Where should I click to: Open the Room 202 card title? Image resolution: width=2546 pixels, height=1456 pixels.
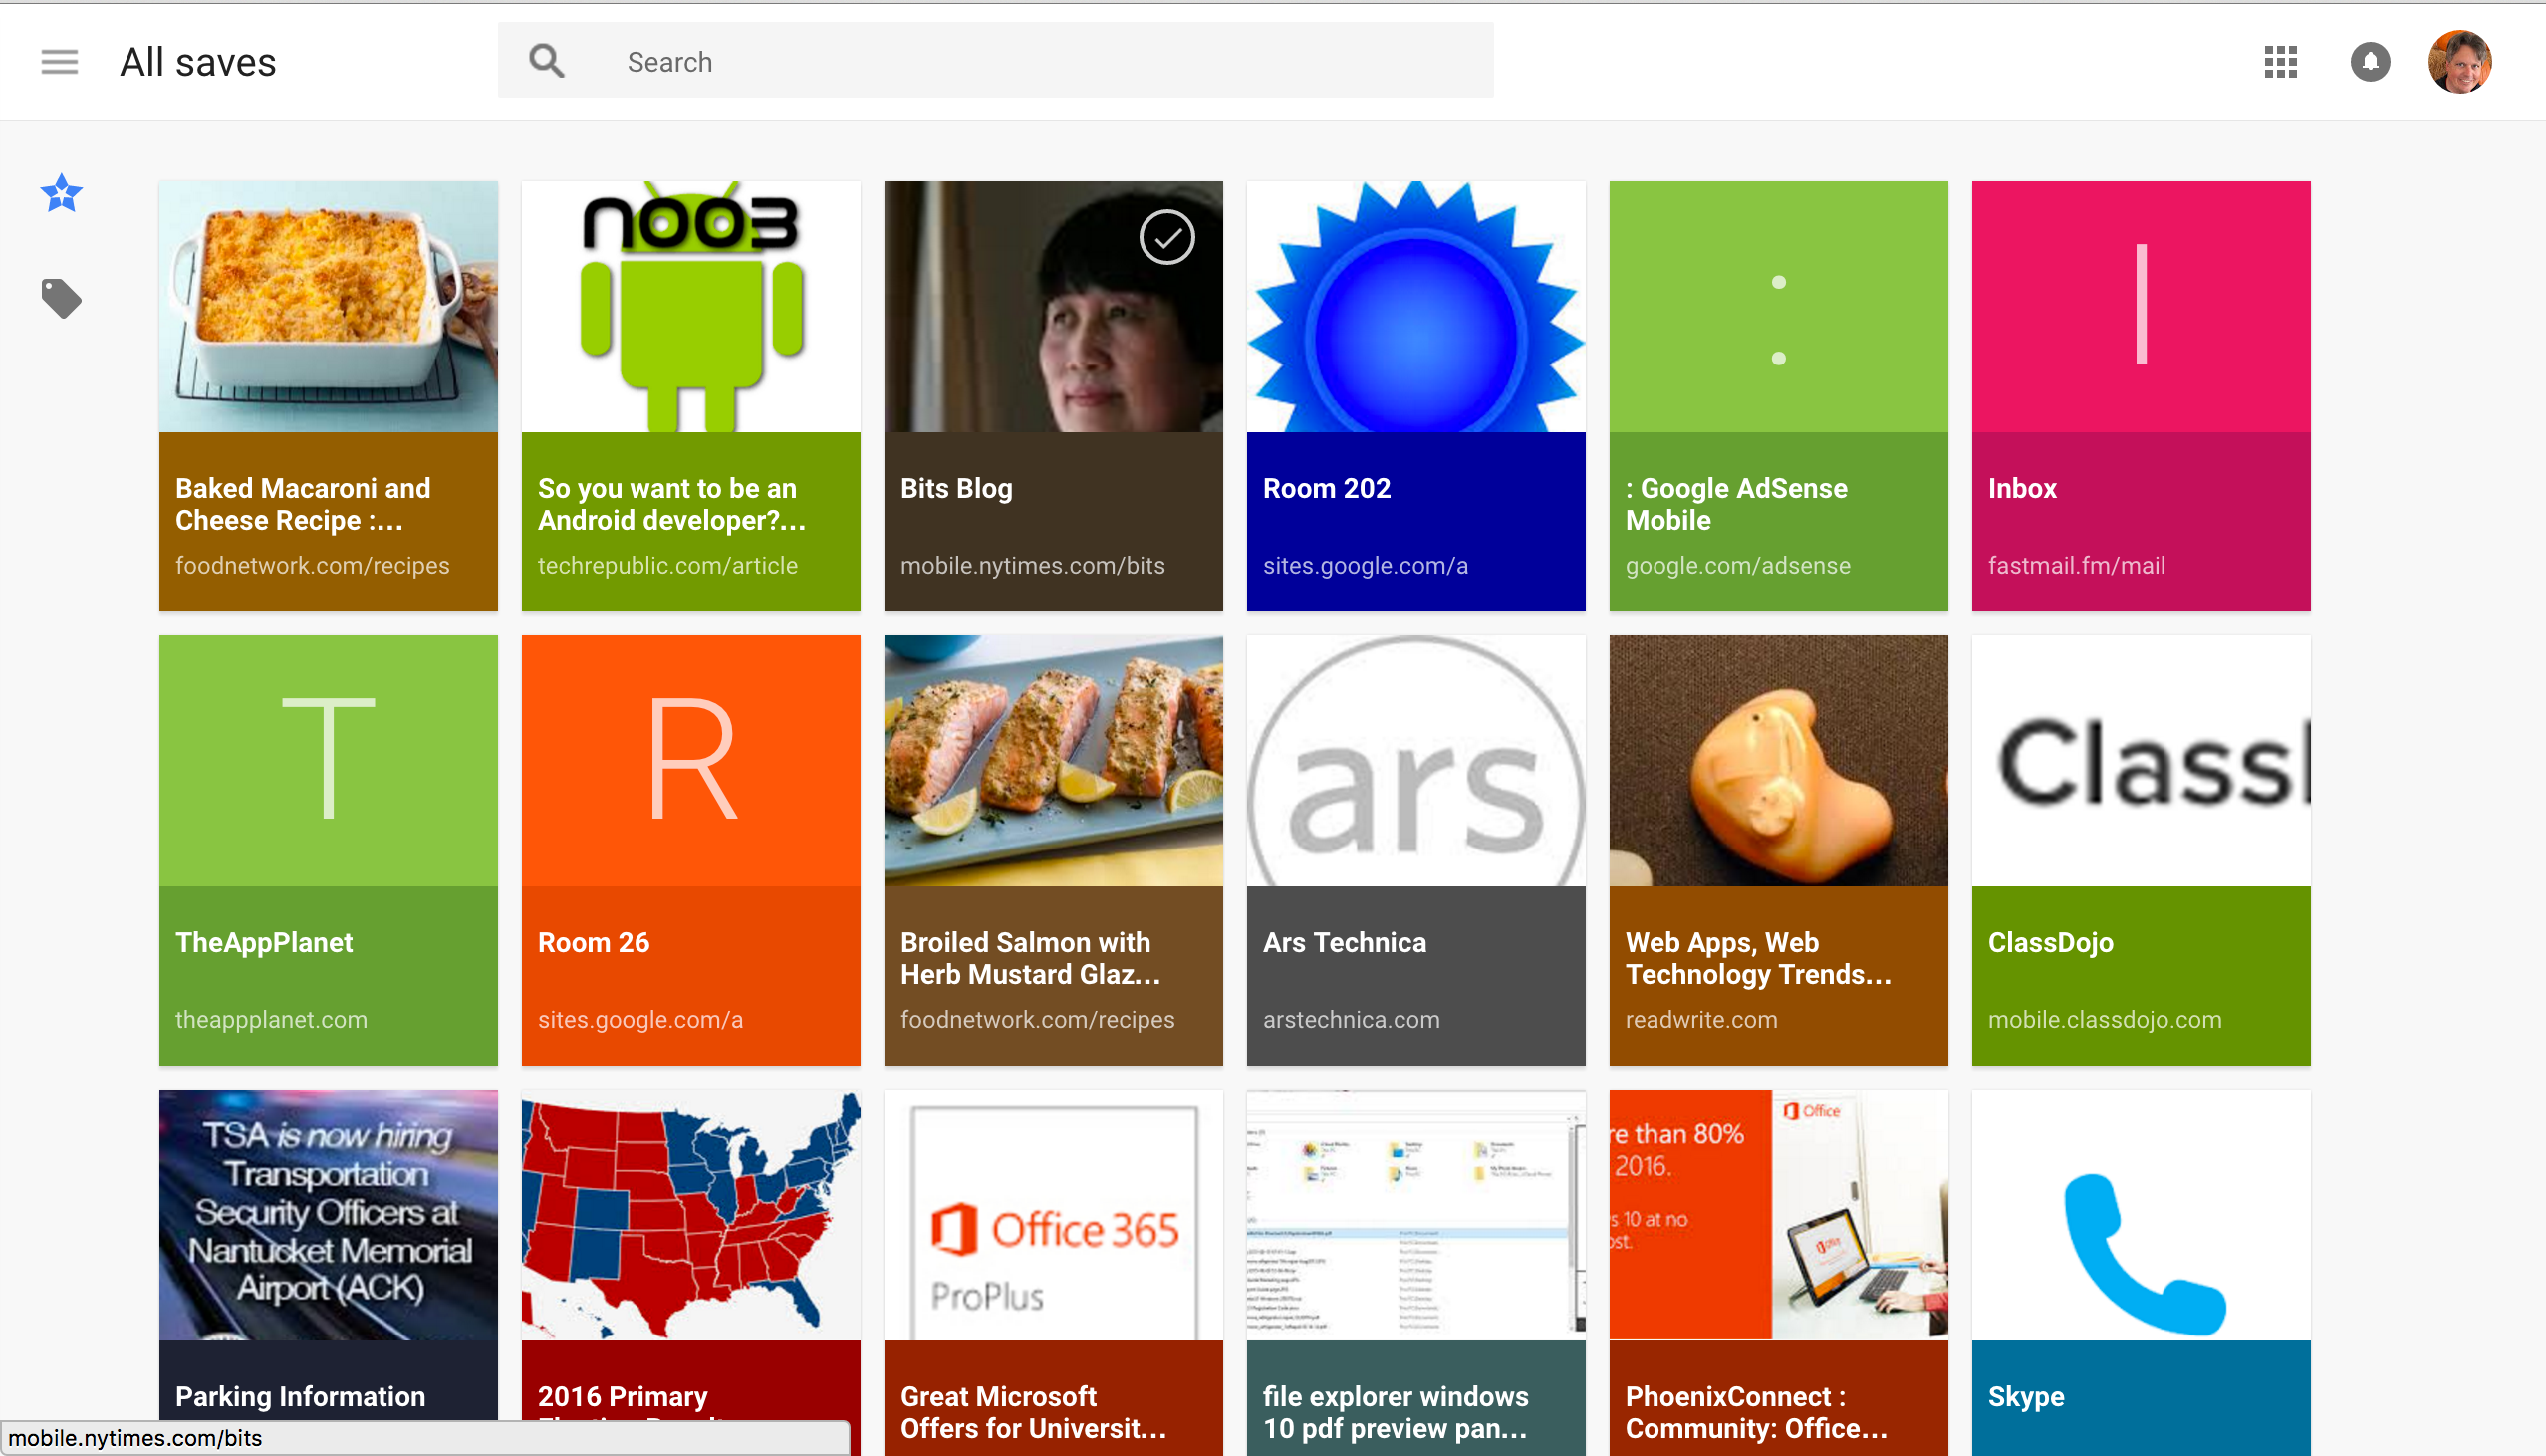tap(1326, 488)
